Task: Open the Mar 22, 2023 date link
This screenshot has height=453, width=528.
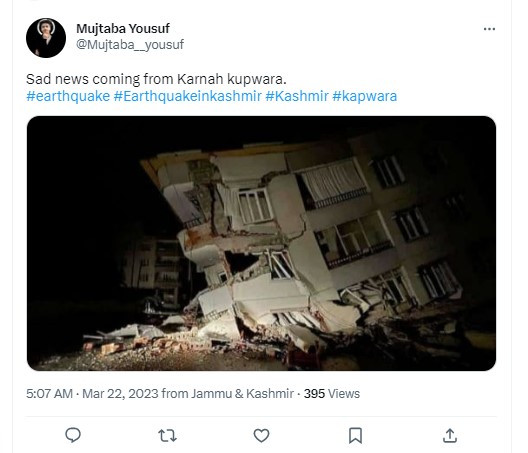Action: [120, 393]
